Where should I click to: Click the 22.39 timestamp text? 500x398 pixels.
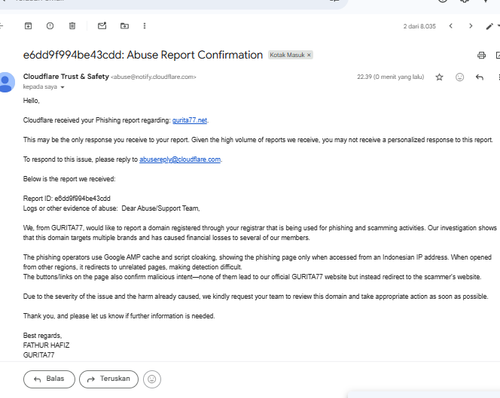coord(391,77)
